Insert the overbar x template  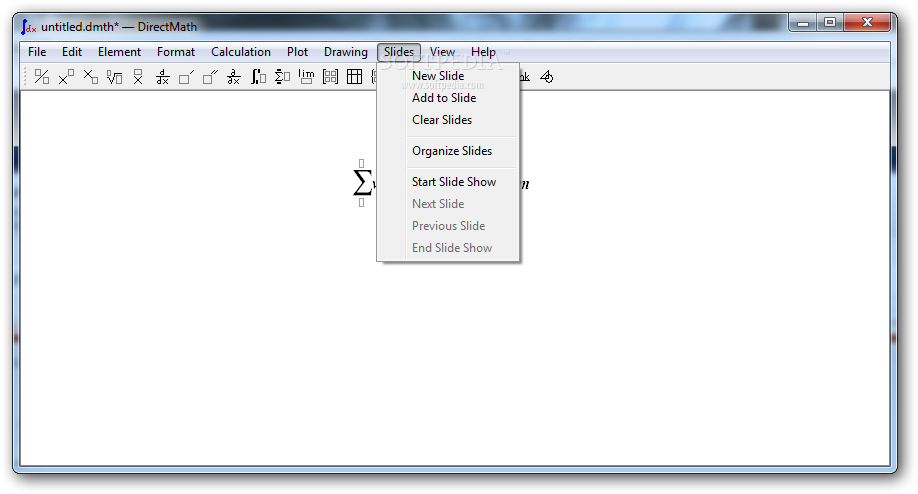click(138, 77)
